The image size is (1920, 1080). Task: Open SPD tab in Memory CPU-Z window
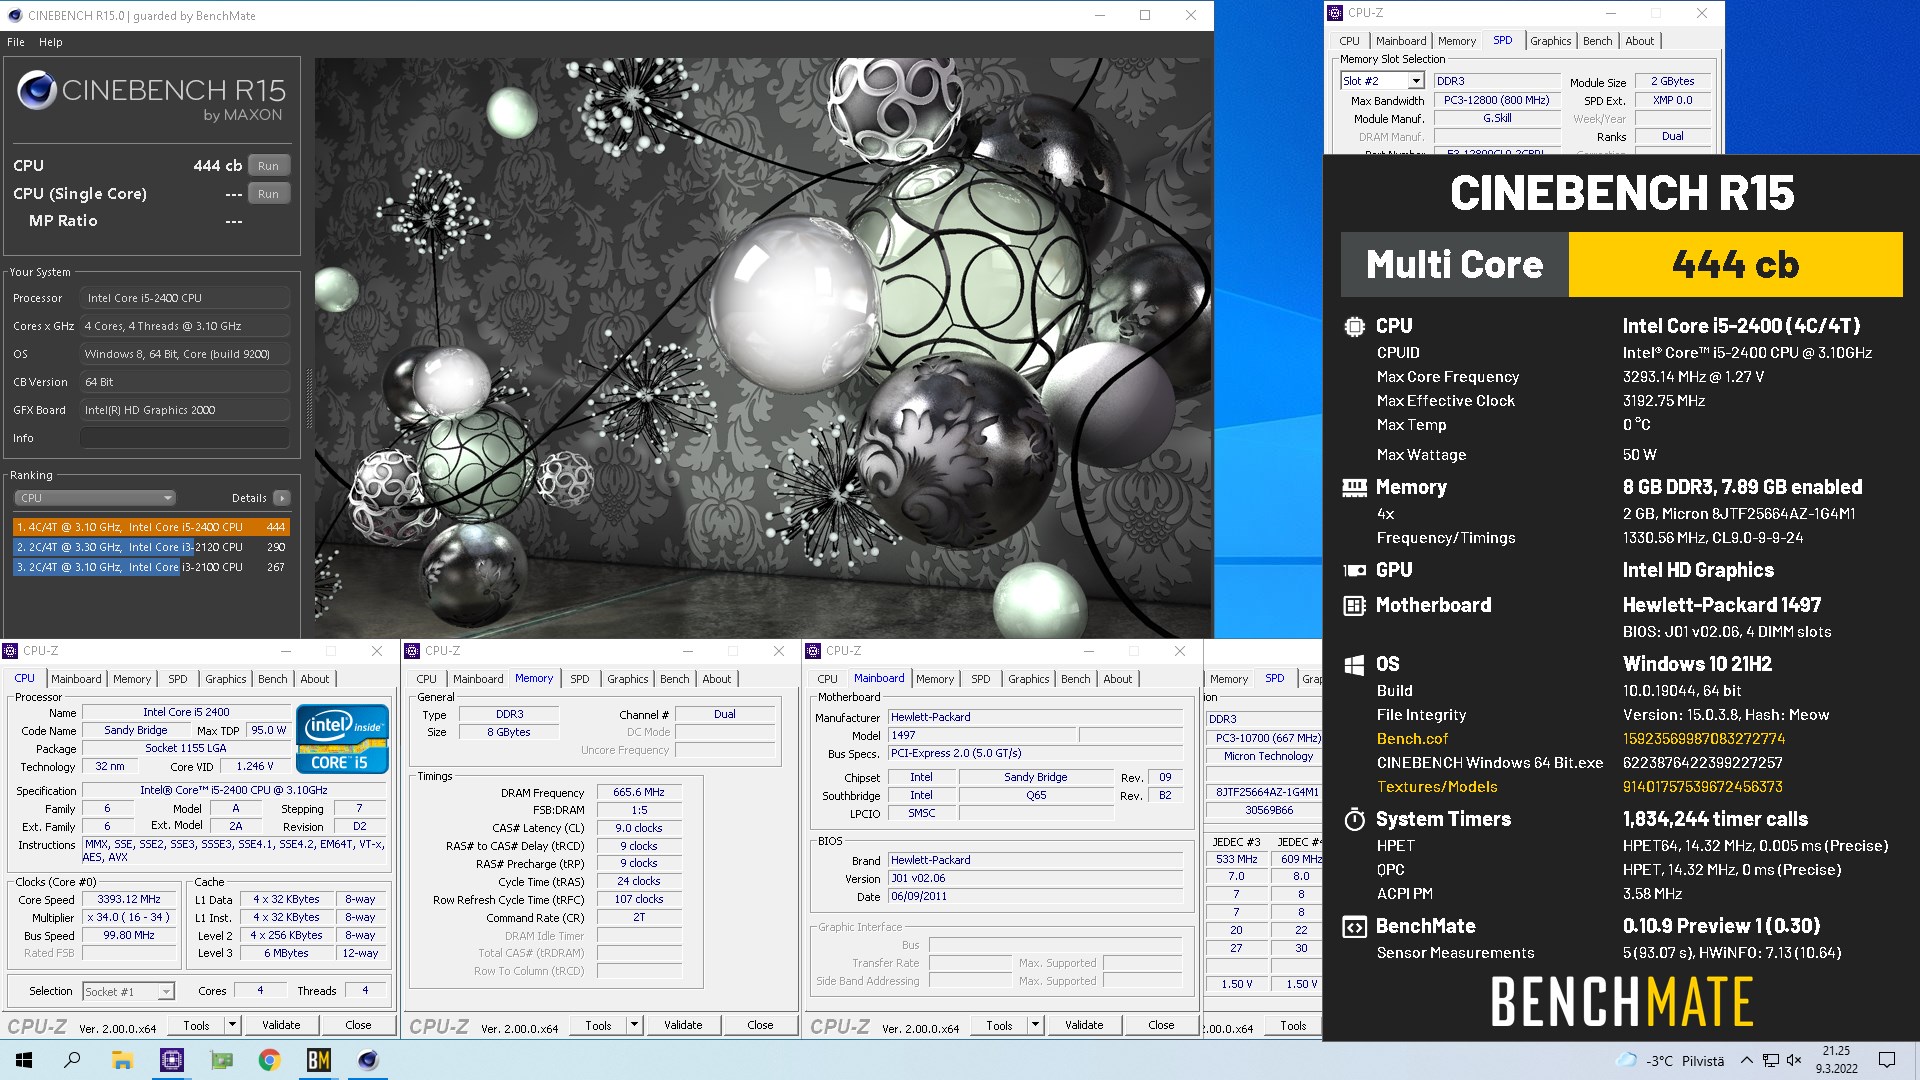click(580, 679)
